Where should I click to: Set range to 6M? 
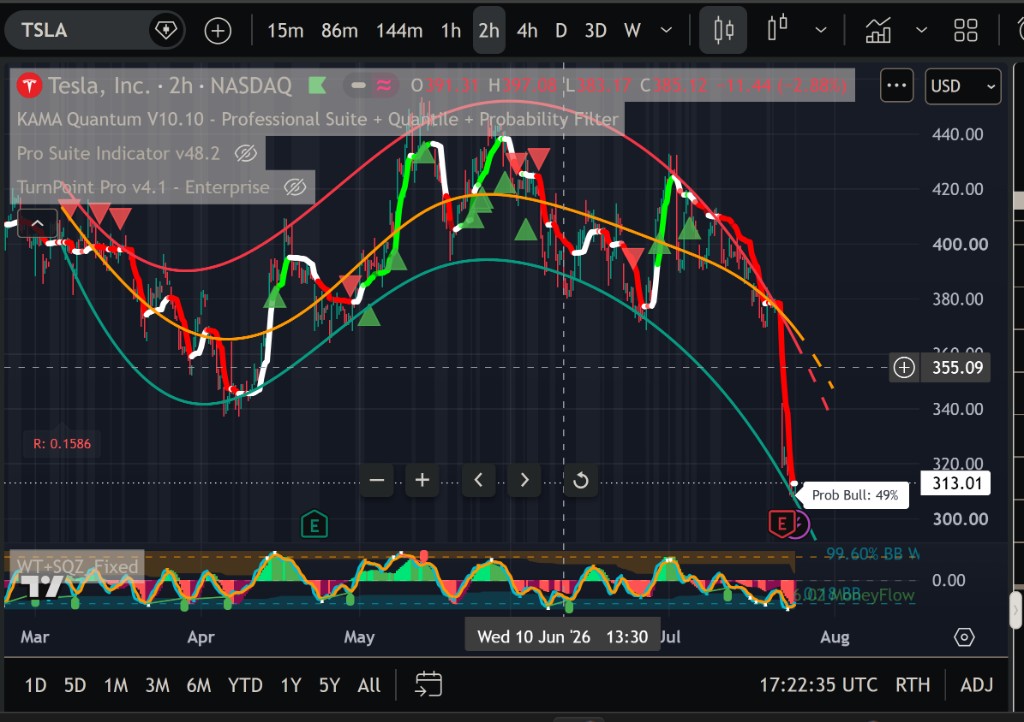click(199, 685)
